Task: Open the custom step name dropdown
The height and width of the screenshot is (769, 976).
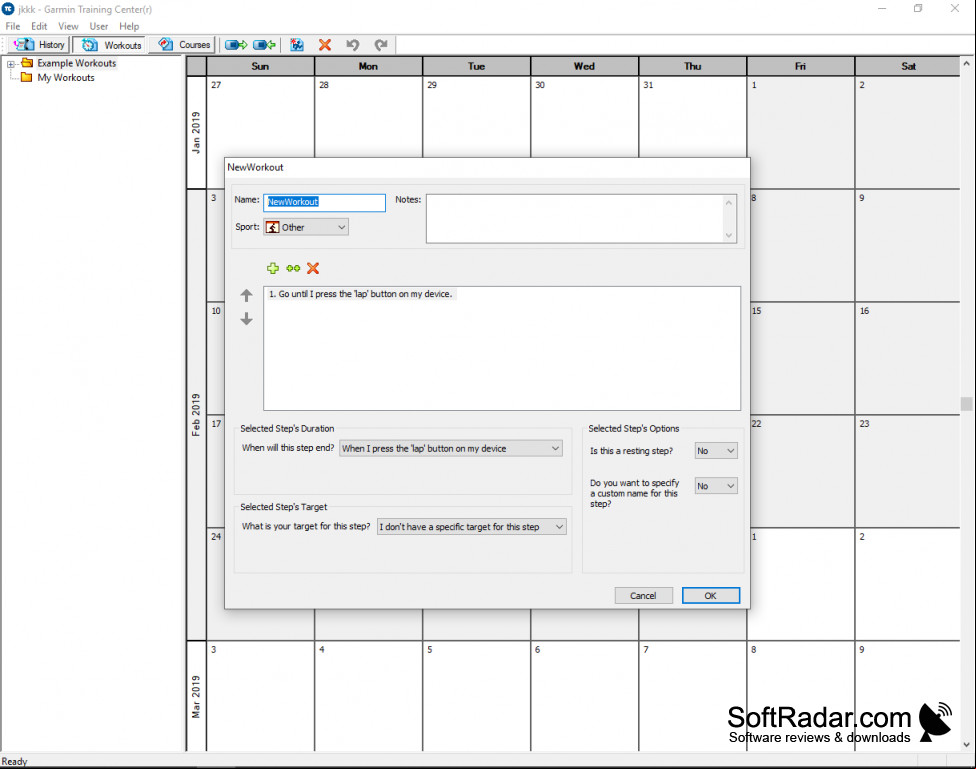Action: point(716,486)
